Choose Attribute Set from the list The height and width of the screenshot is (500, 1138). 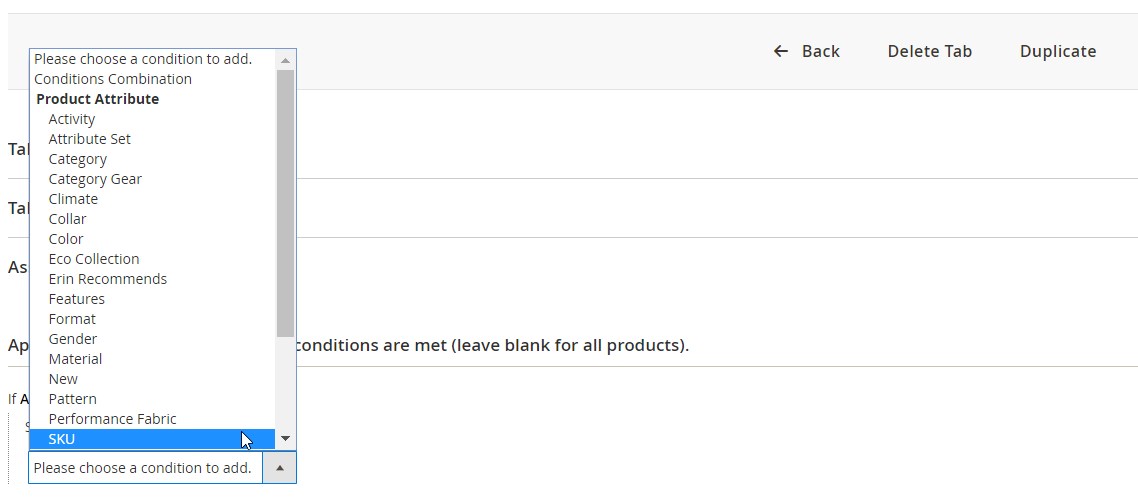click(x=90, y=139)
